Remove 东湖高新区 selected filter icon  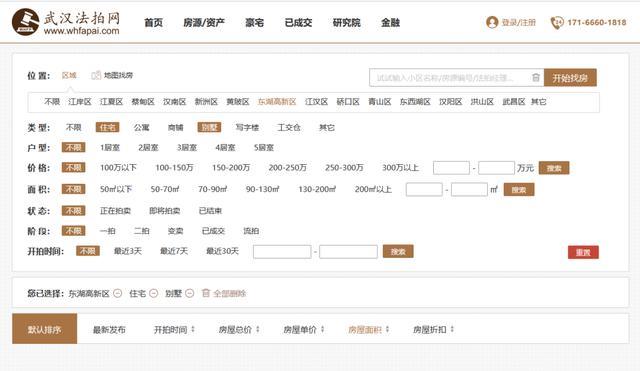118,293
